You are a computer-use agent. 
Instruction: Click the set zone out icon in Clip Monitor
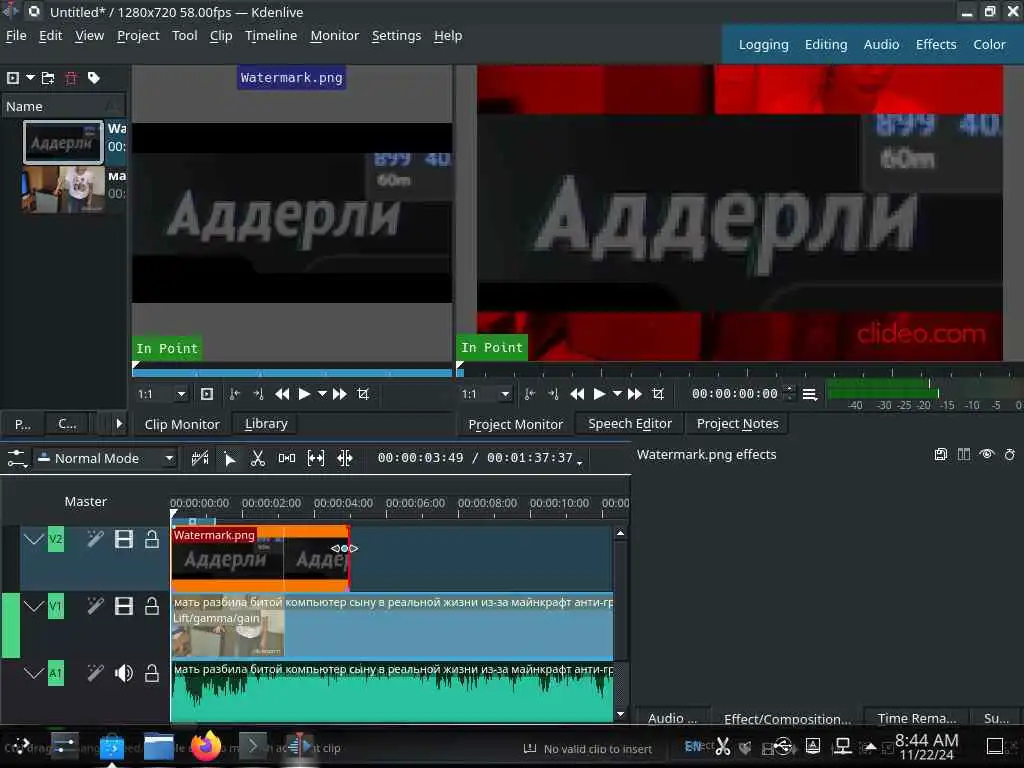click(258, 394)
